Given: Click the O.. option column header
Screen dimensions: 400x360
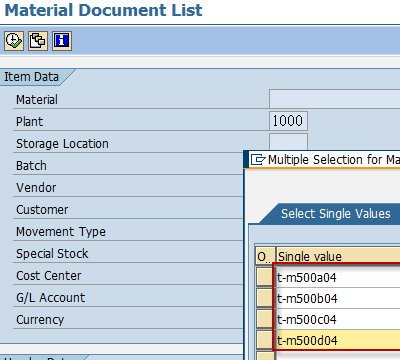Looking at the screenshot, I should 265,256.
